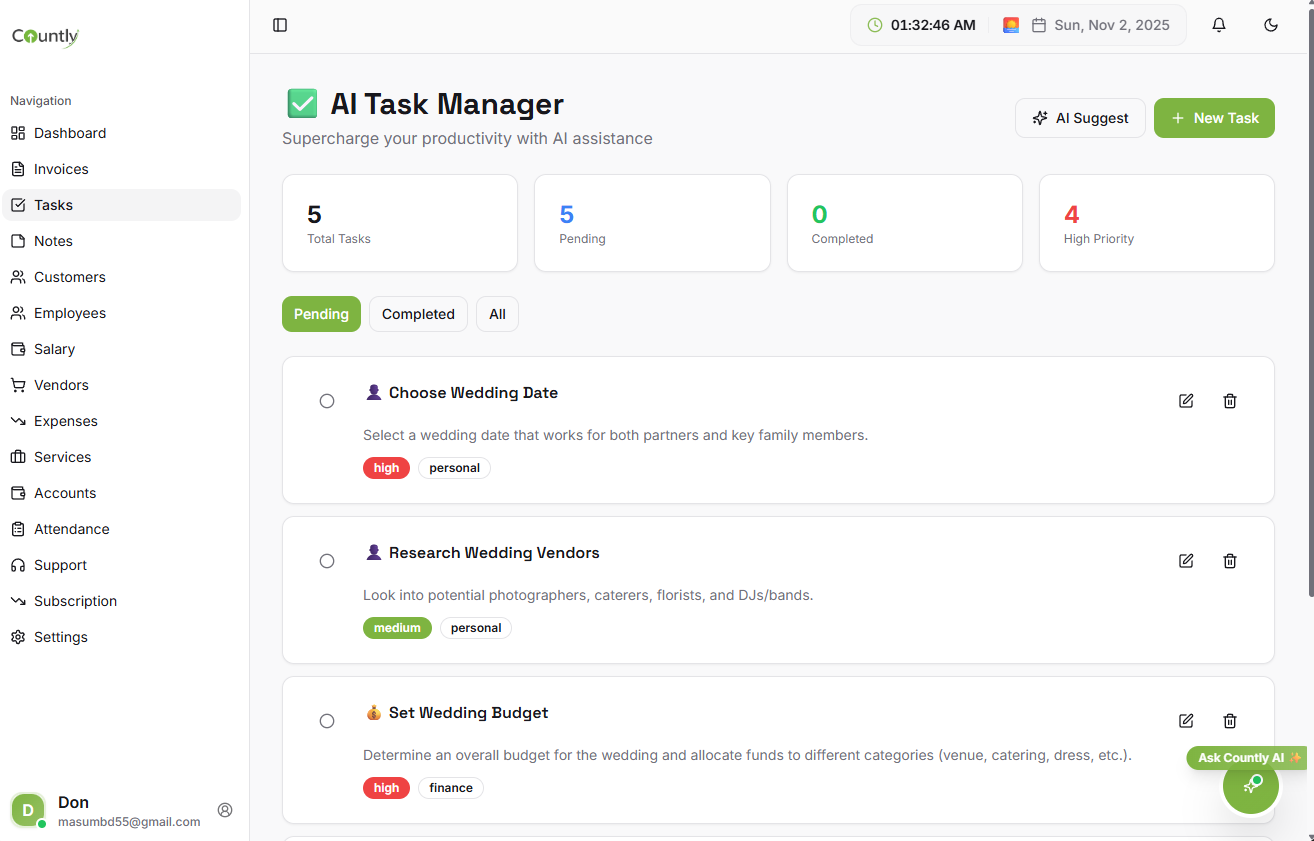Click the clock time 01:32:46 AM
Viewport: 1314px width, 841px height.
coord(933,25)
